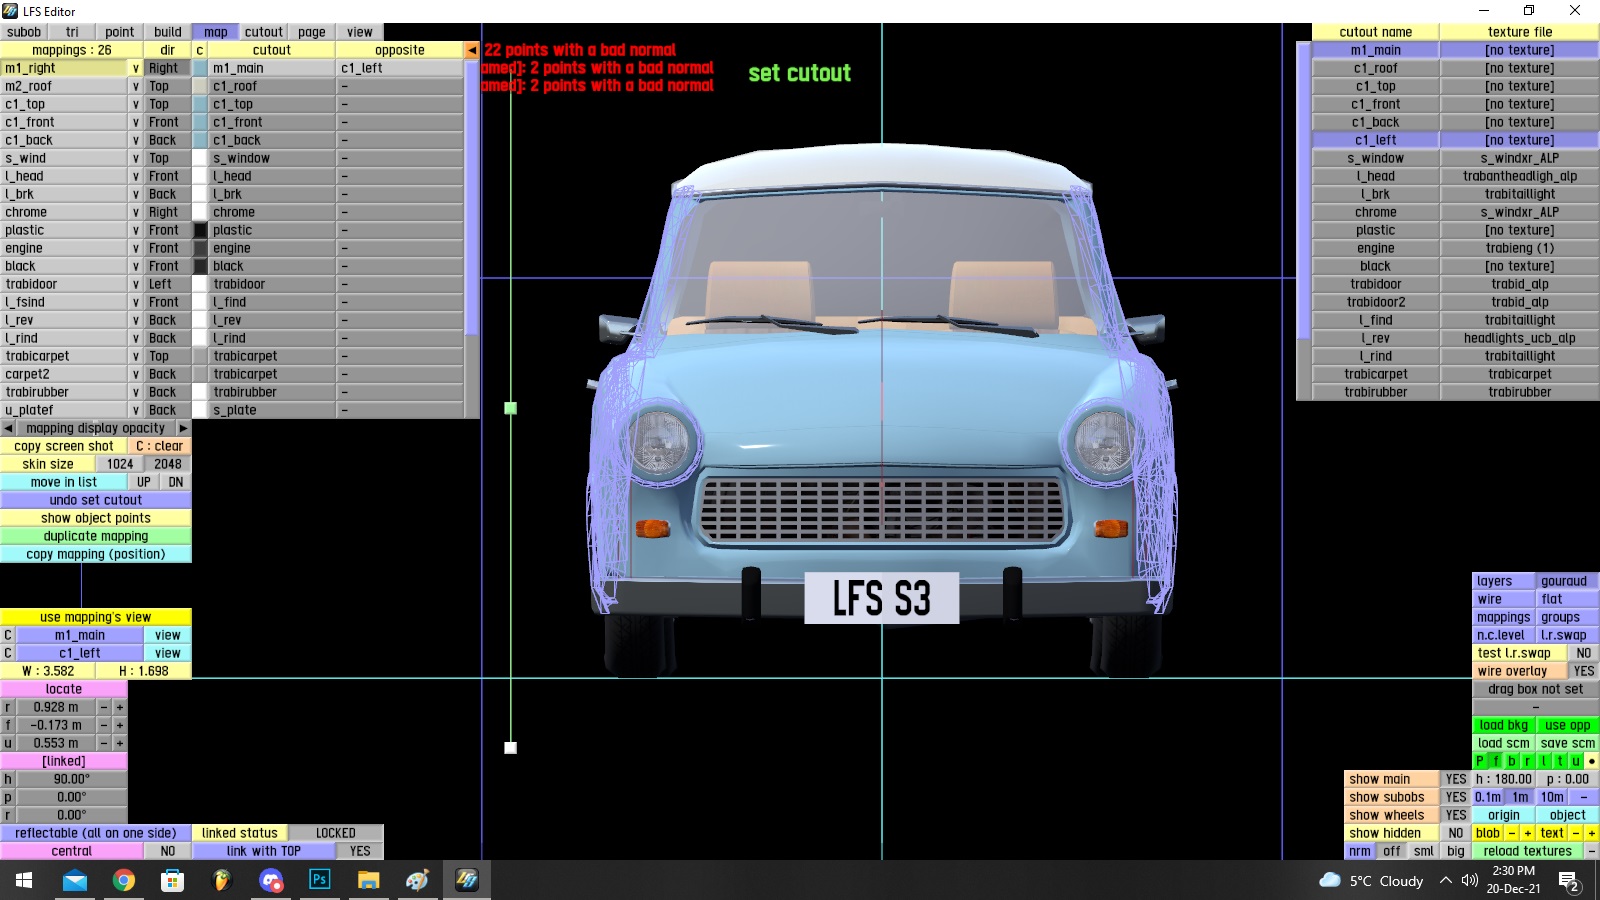Open the Windows Start menu
1600x900 pixels.
[x=24, y=880]
